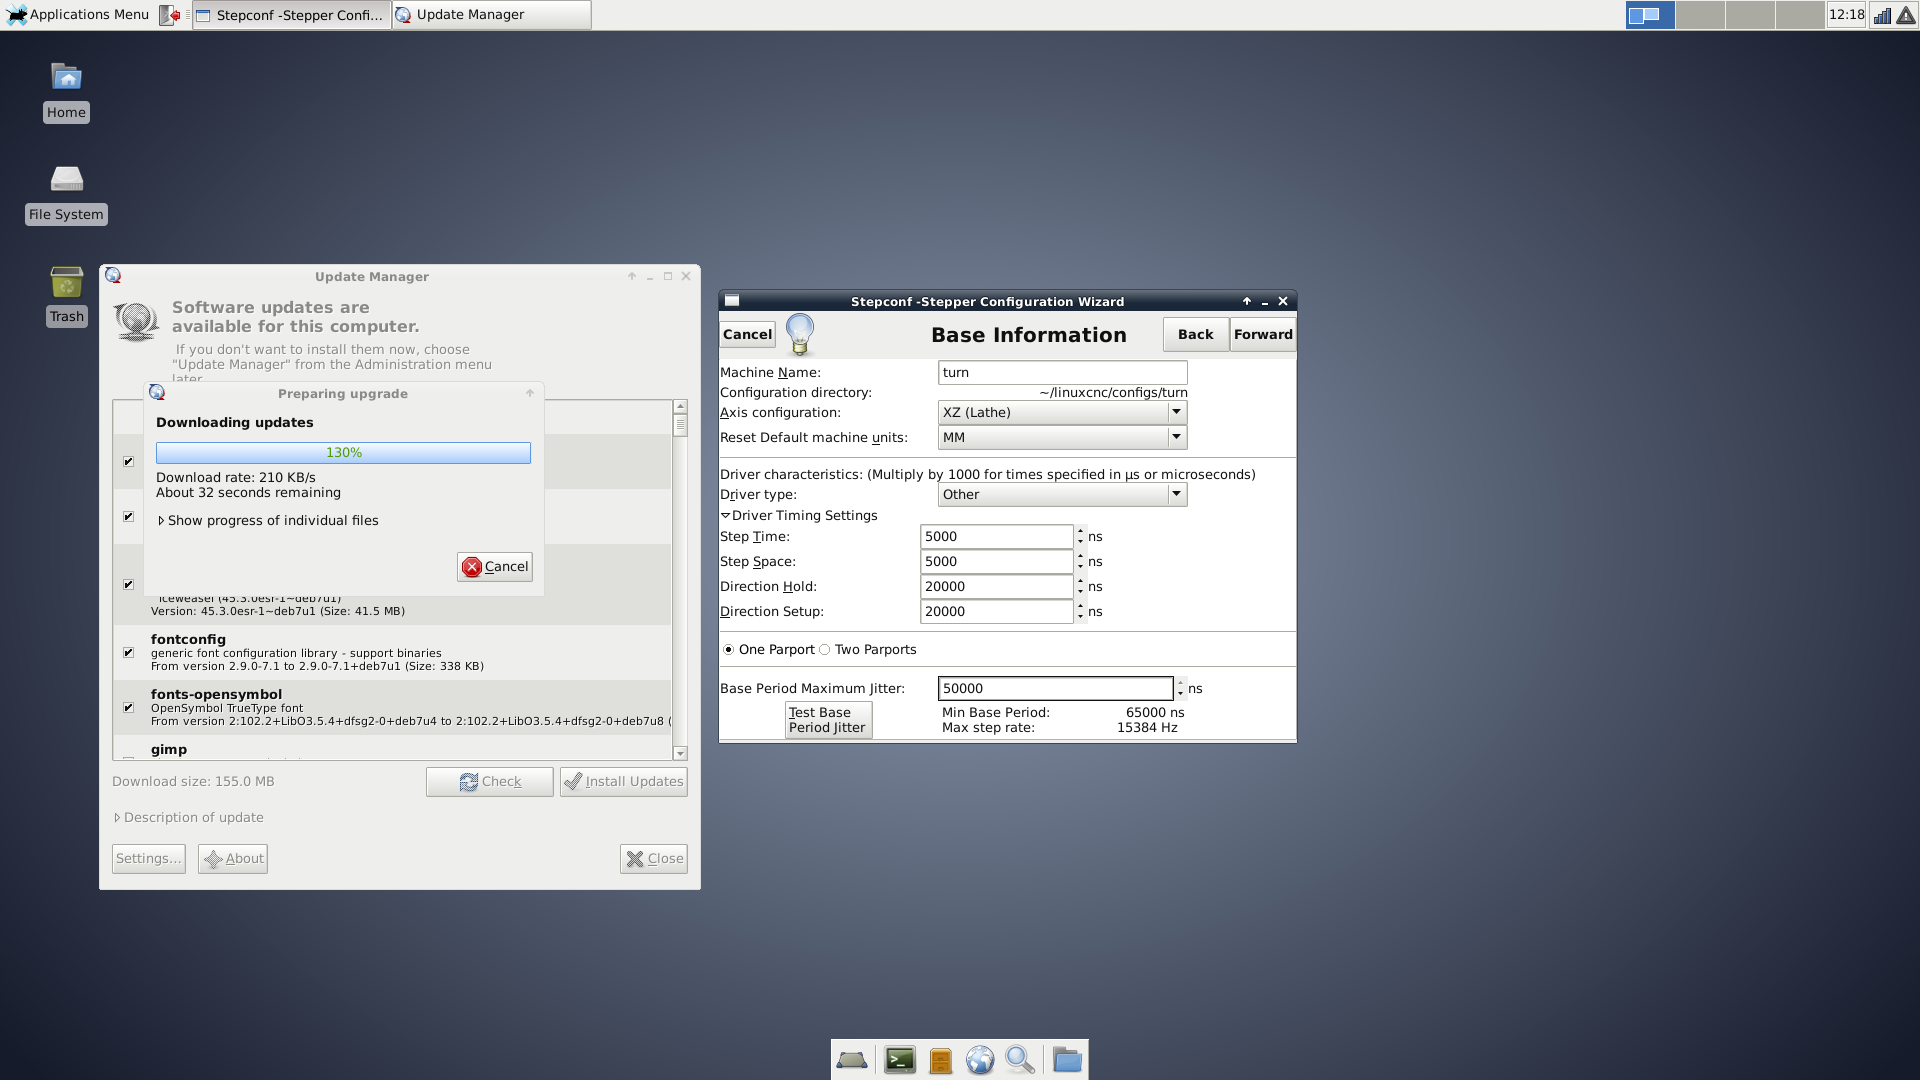Click the Machine Name input field

click(x=1062, y=373)
